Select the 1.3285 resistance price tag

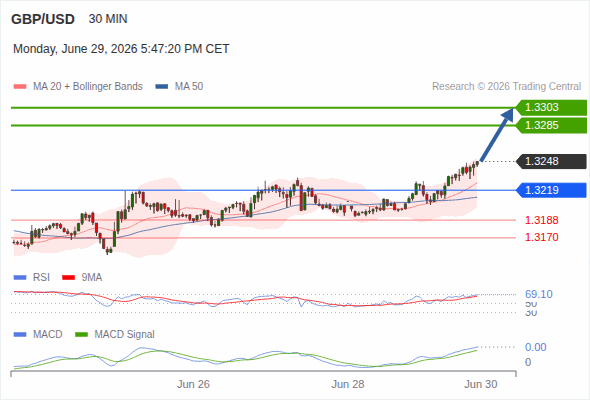551,125
